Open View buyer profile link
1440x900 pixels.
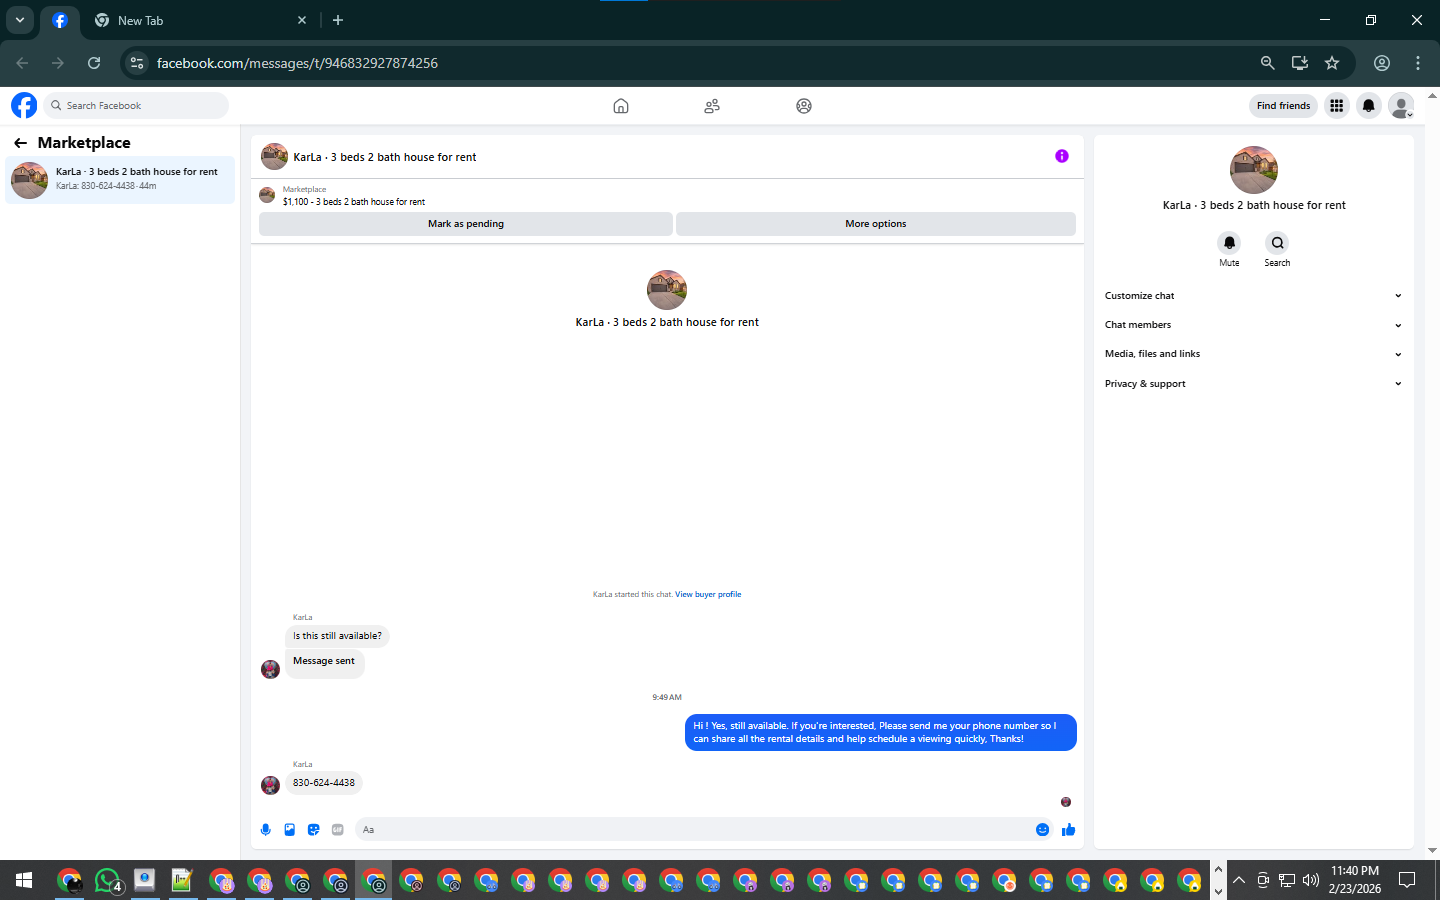coord(708,594)
